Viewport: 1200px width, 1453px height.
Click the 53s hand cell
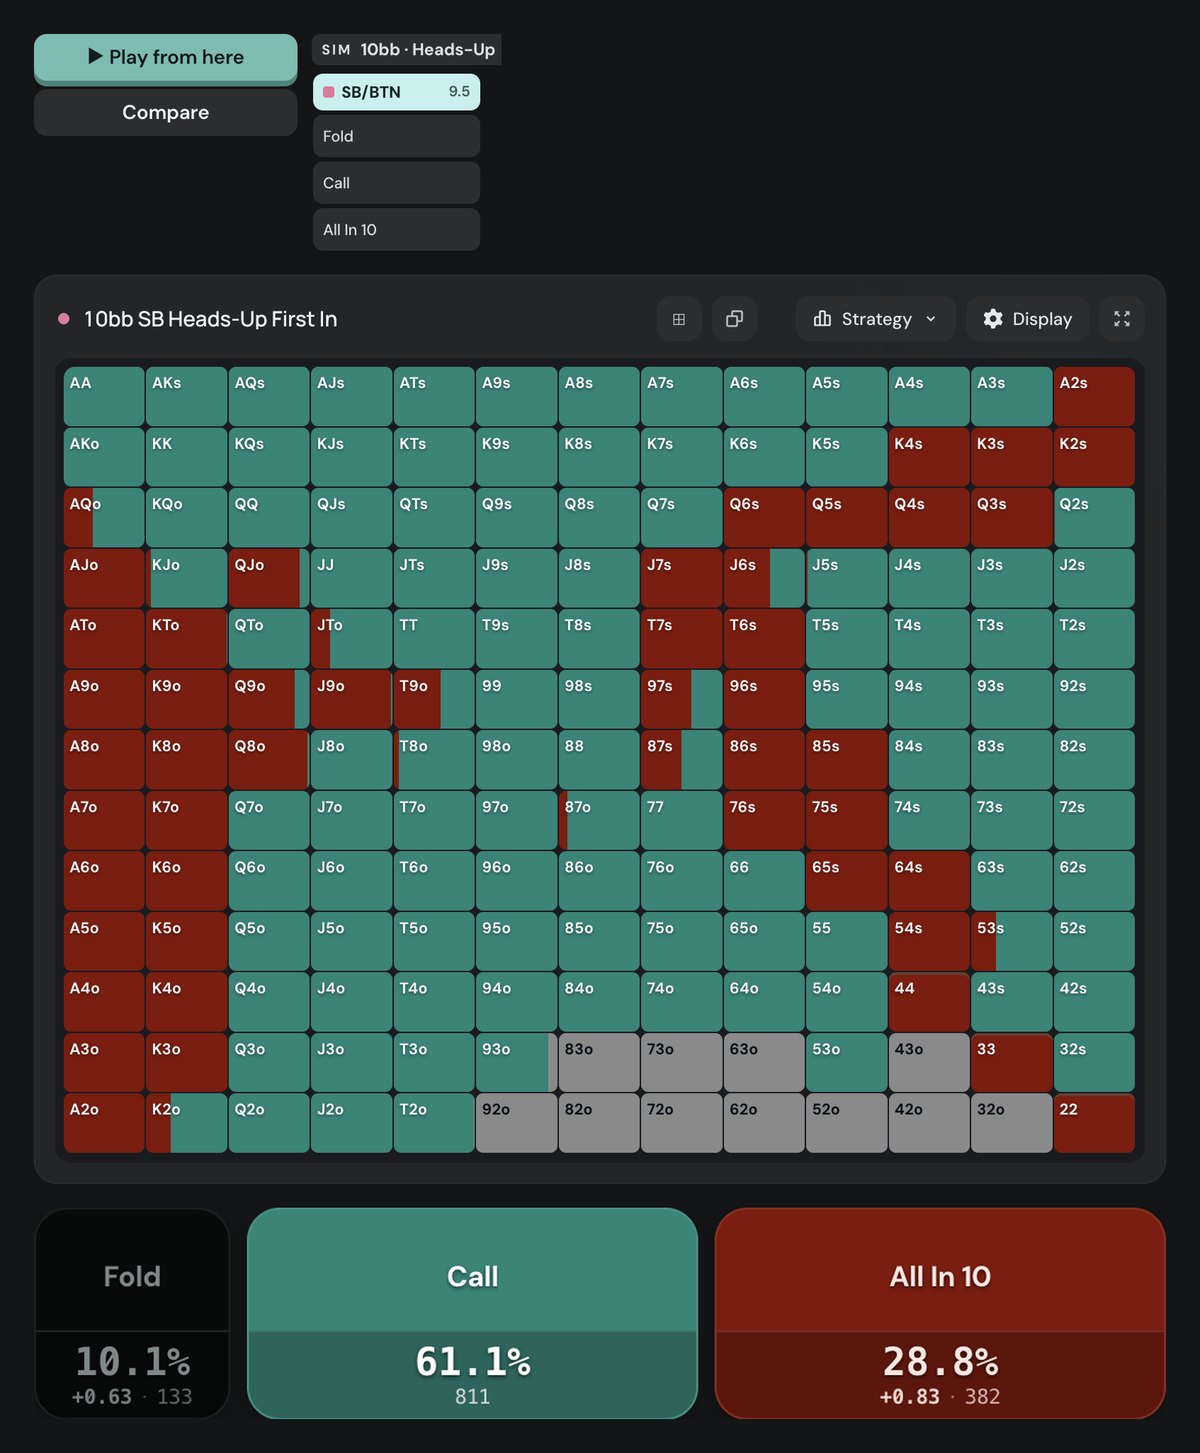1011,941
